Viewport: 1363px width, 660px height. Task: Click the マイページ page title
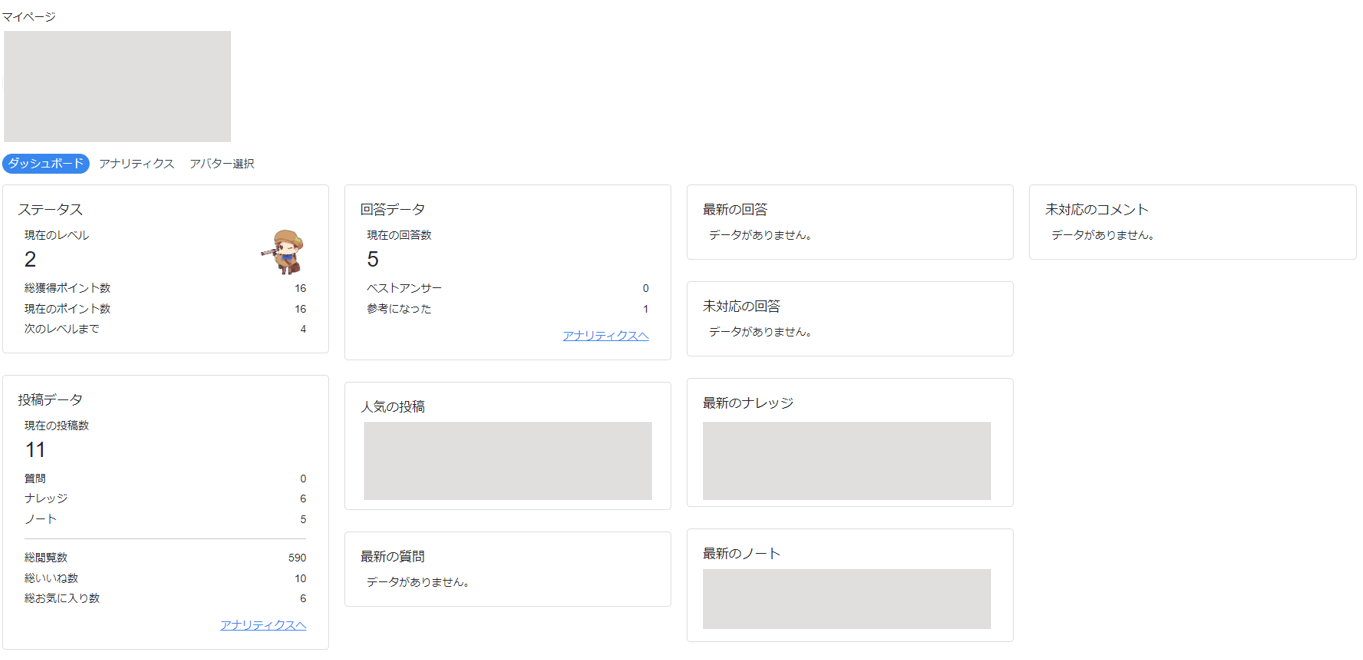pyautogui.click(x=29, y=17)
